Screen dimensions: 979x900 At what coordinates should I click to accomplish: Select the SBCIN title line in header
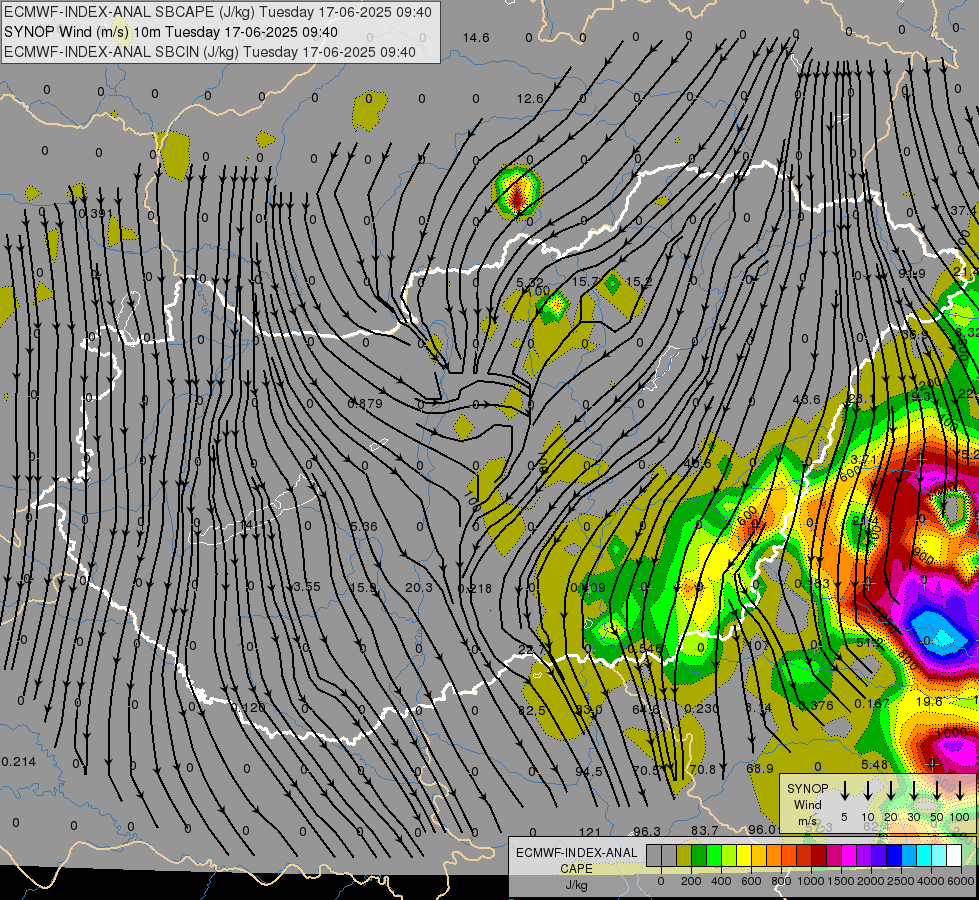(x=210, y=52)
